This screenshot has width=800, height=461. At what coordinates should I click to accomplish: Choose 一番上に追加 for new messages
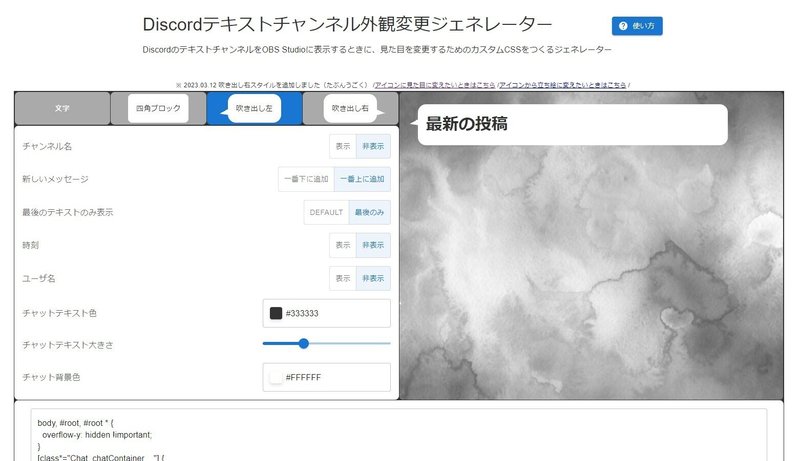coord(362,179)
